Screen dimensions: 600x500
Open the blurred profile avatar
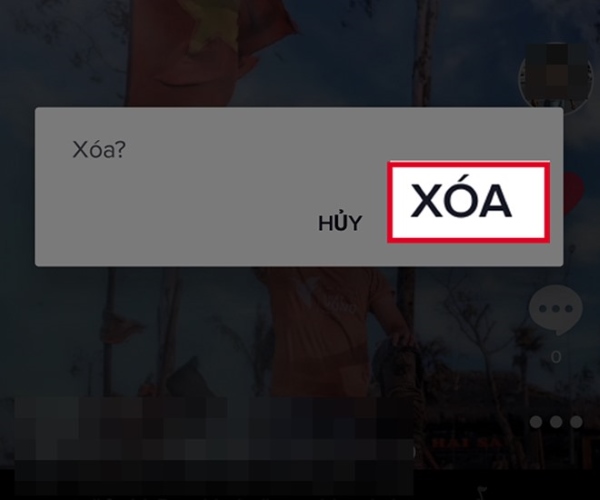556,78
